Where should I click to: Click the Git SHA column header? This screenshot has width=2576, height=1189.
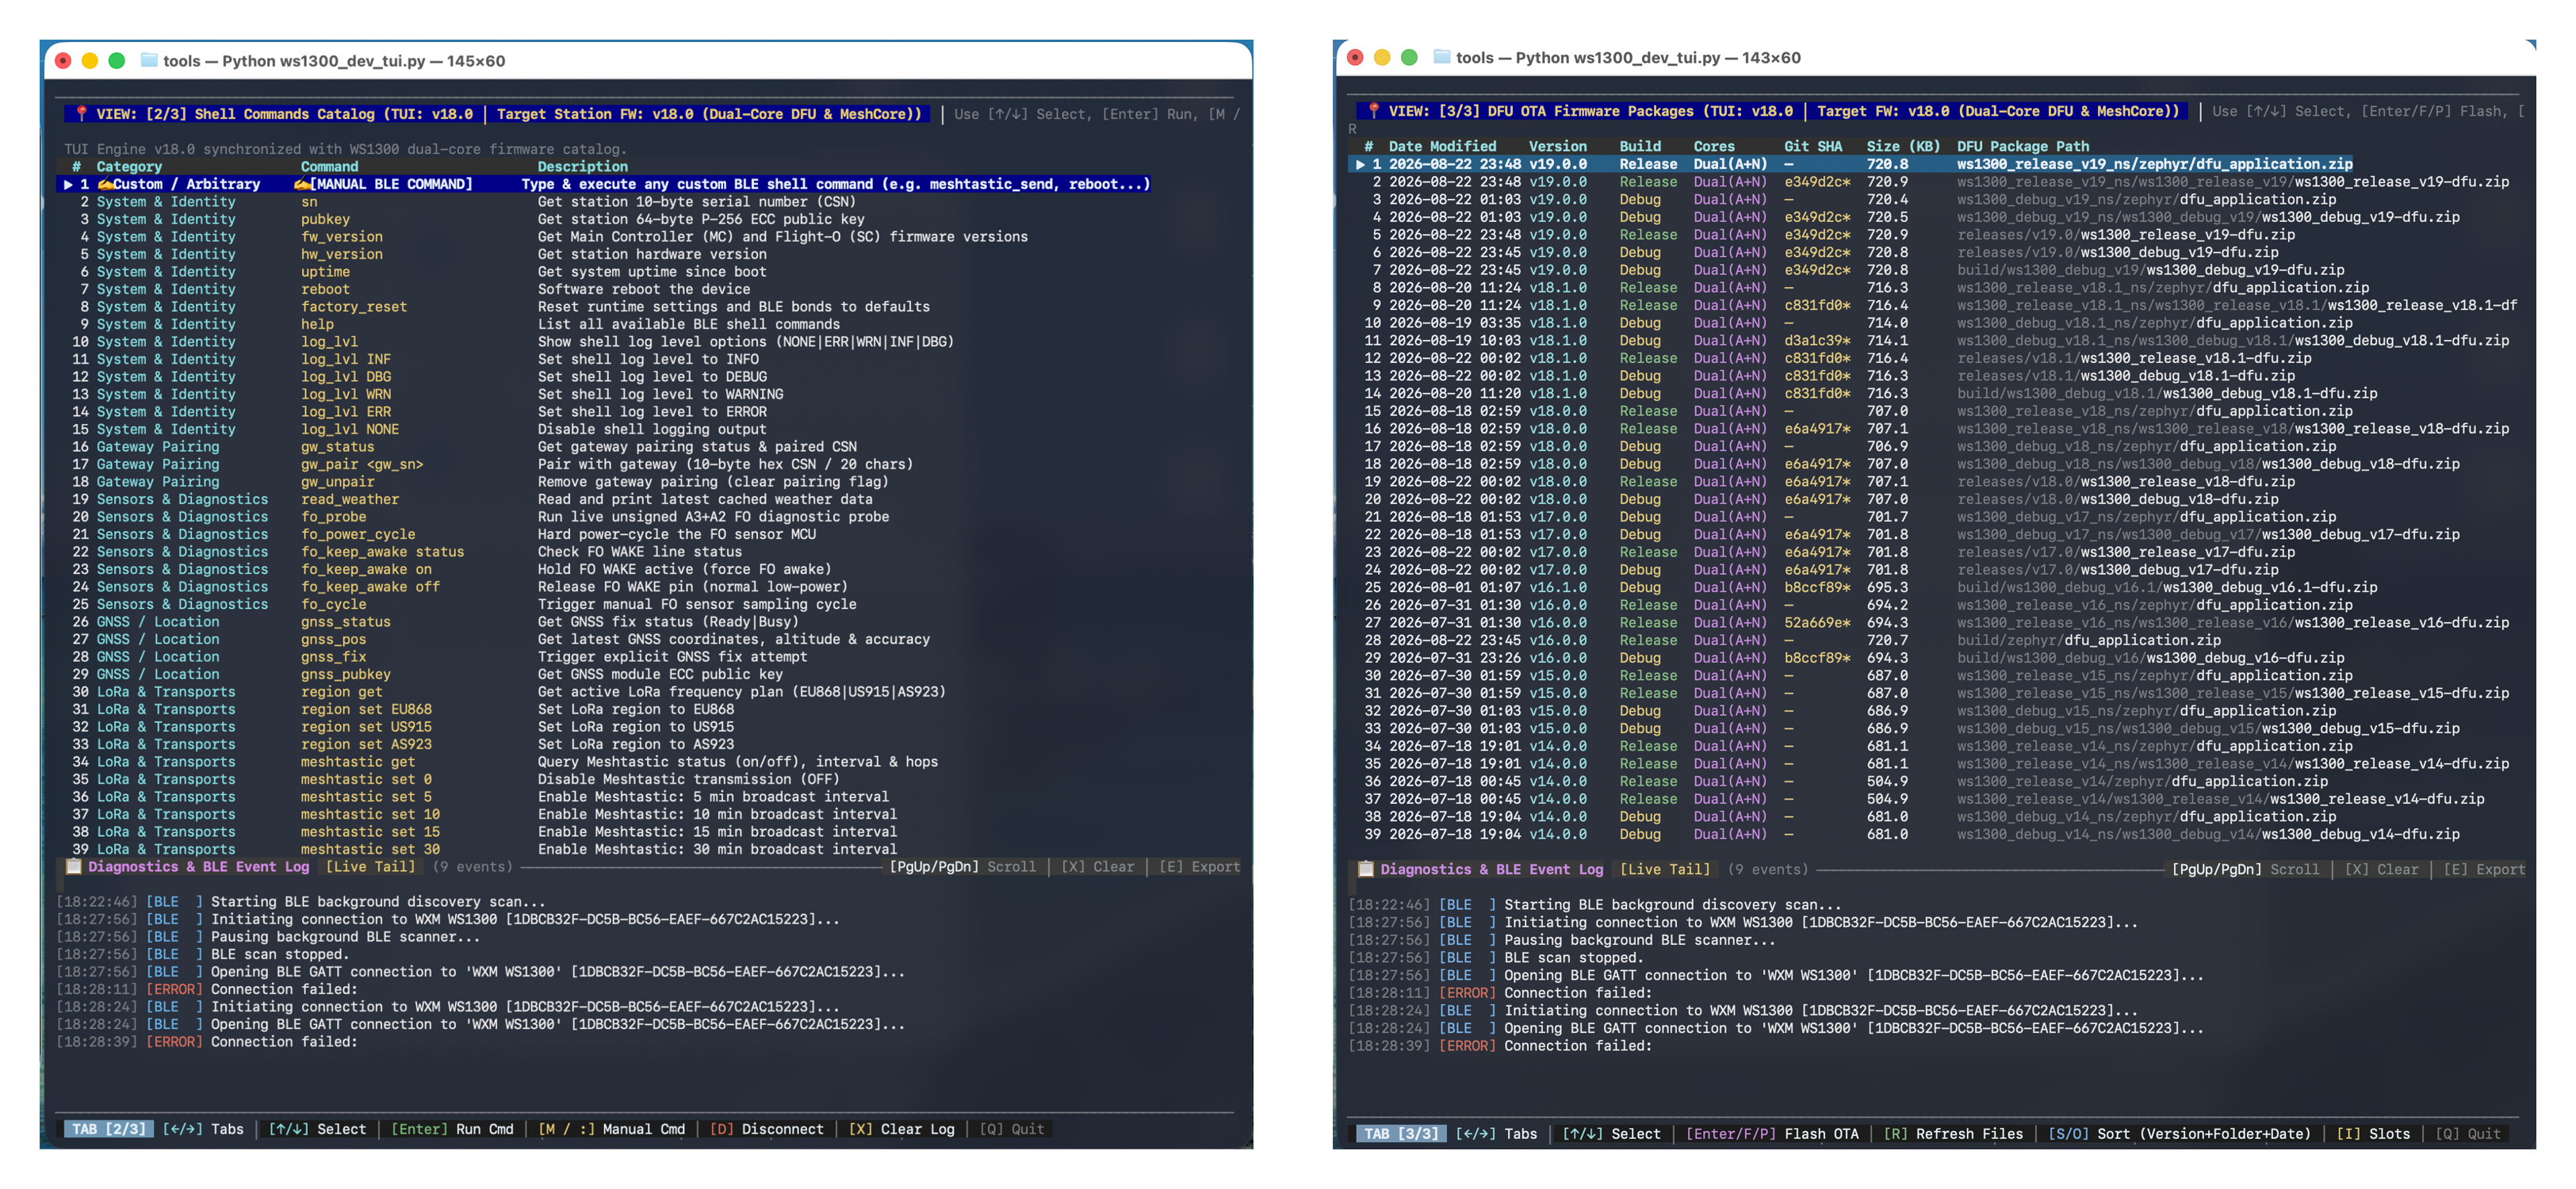pos(1813,147)
